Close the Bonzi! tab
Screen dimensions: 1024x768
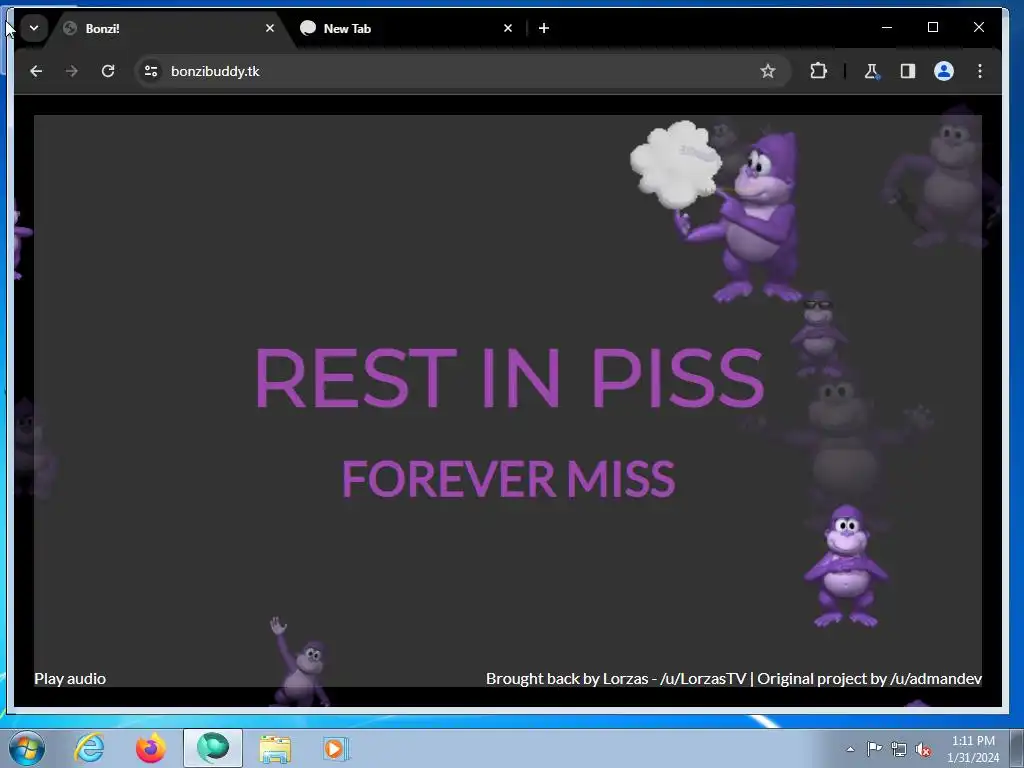pyautogui.click(x=270, y=28)
